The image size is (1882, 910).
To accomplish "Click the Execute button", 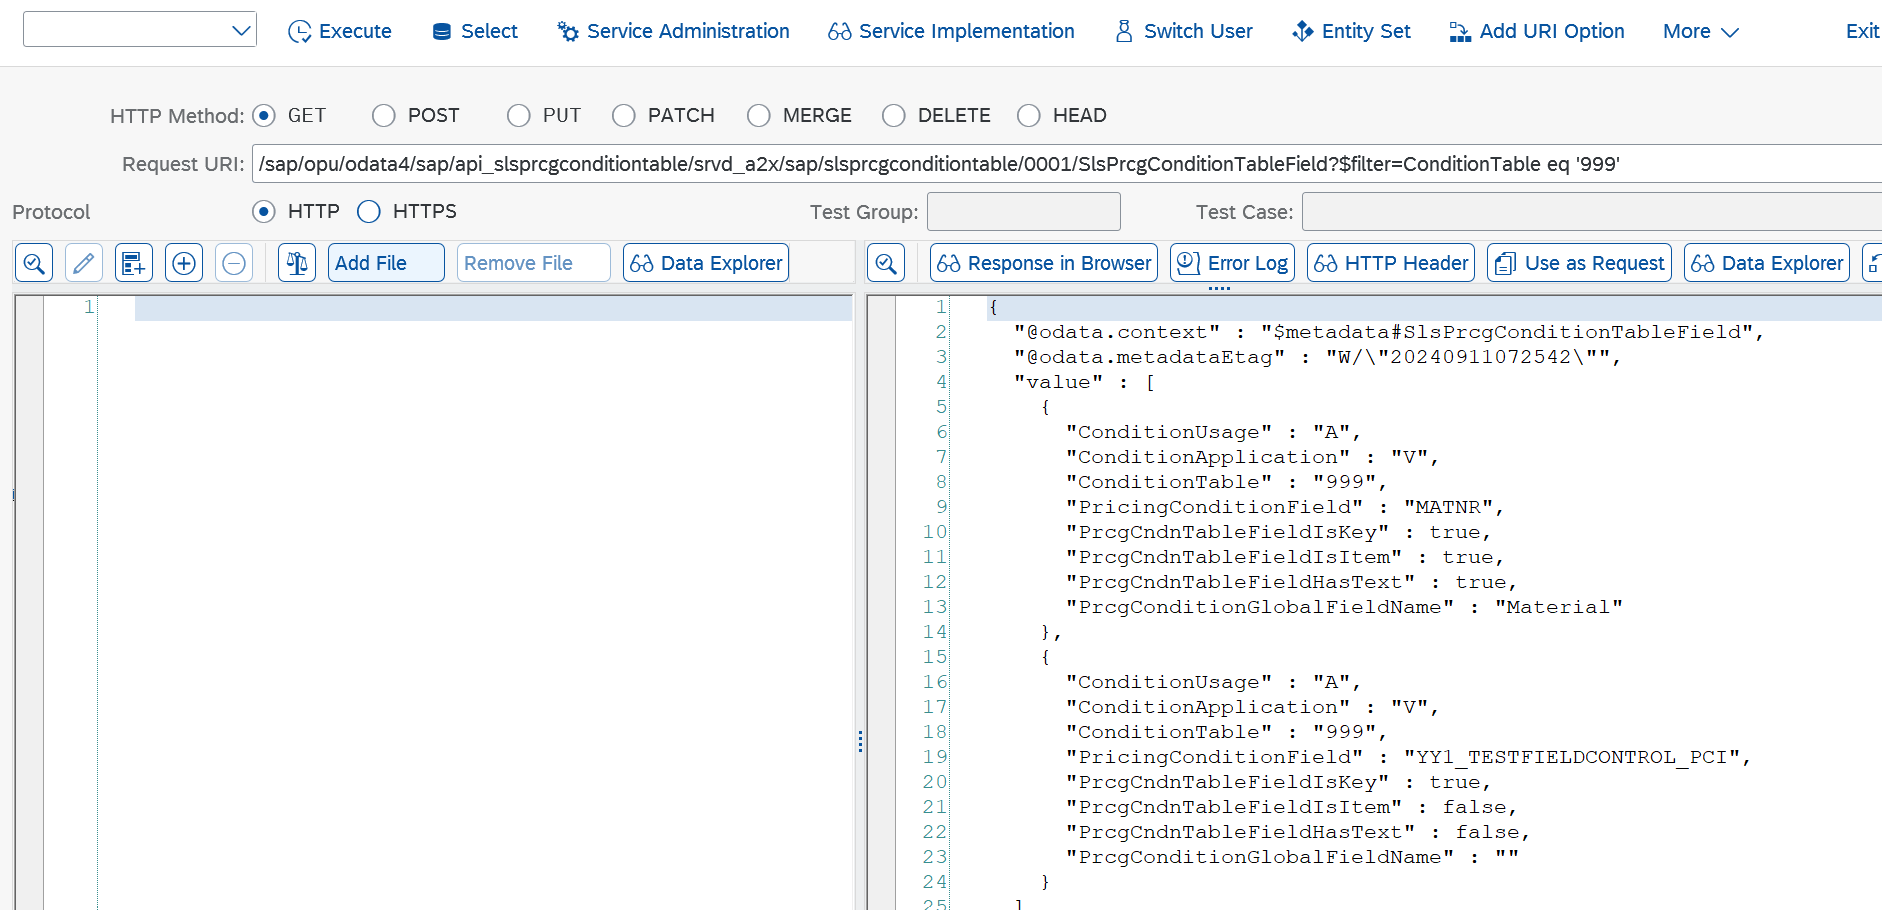I will [x=339, y=31].
